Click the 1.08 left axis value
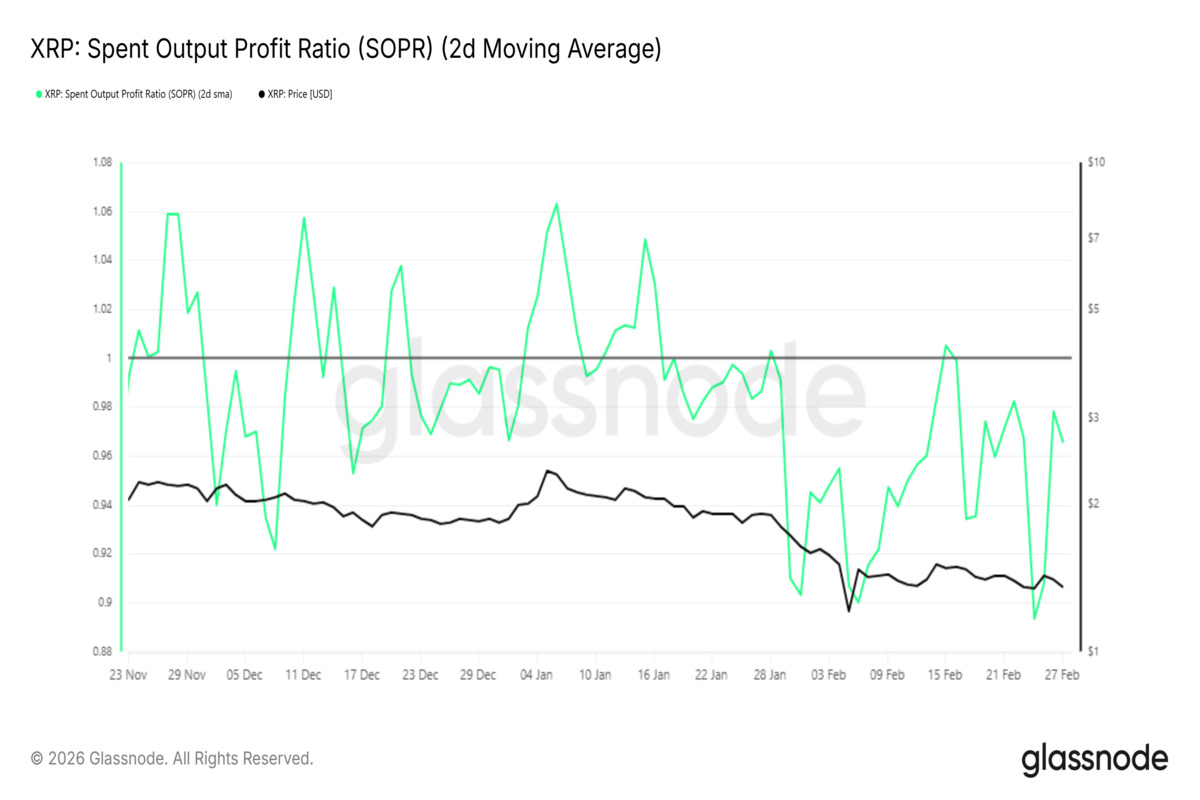 tap(101, 163)
